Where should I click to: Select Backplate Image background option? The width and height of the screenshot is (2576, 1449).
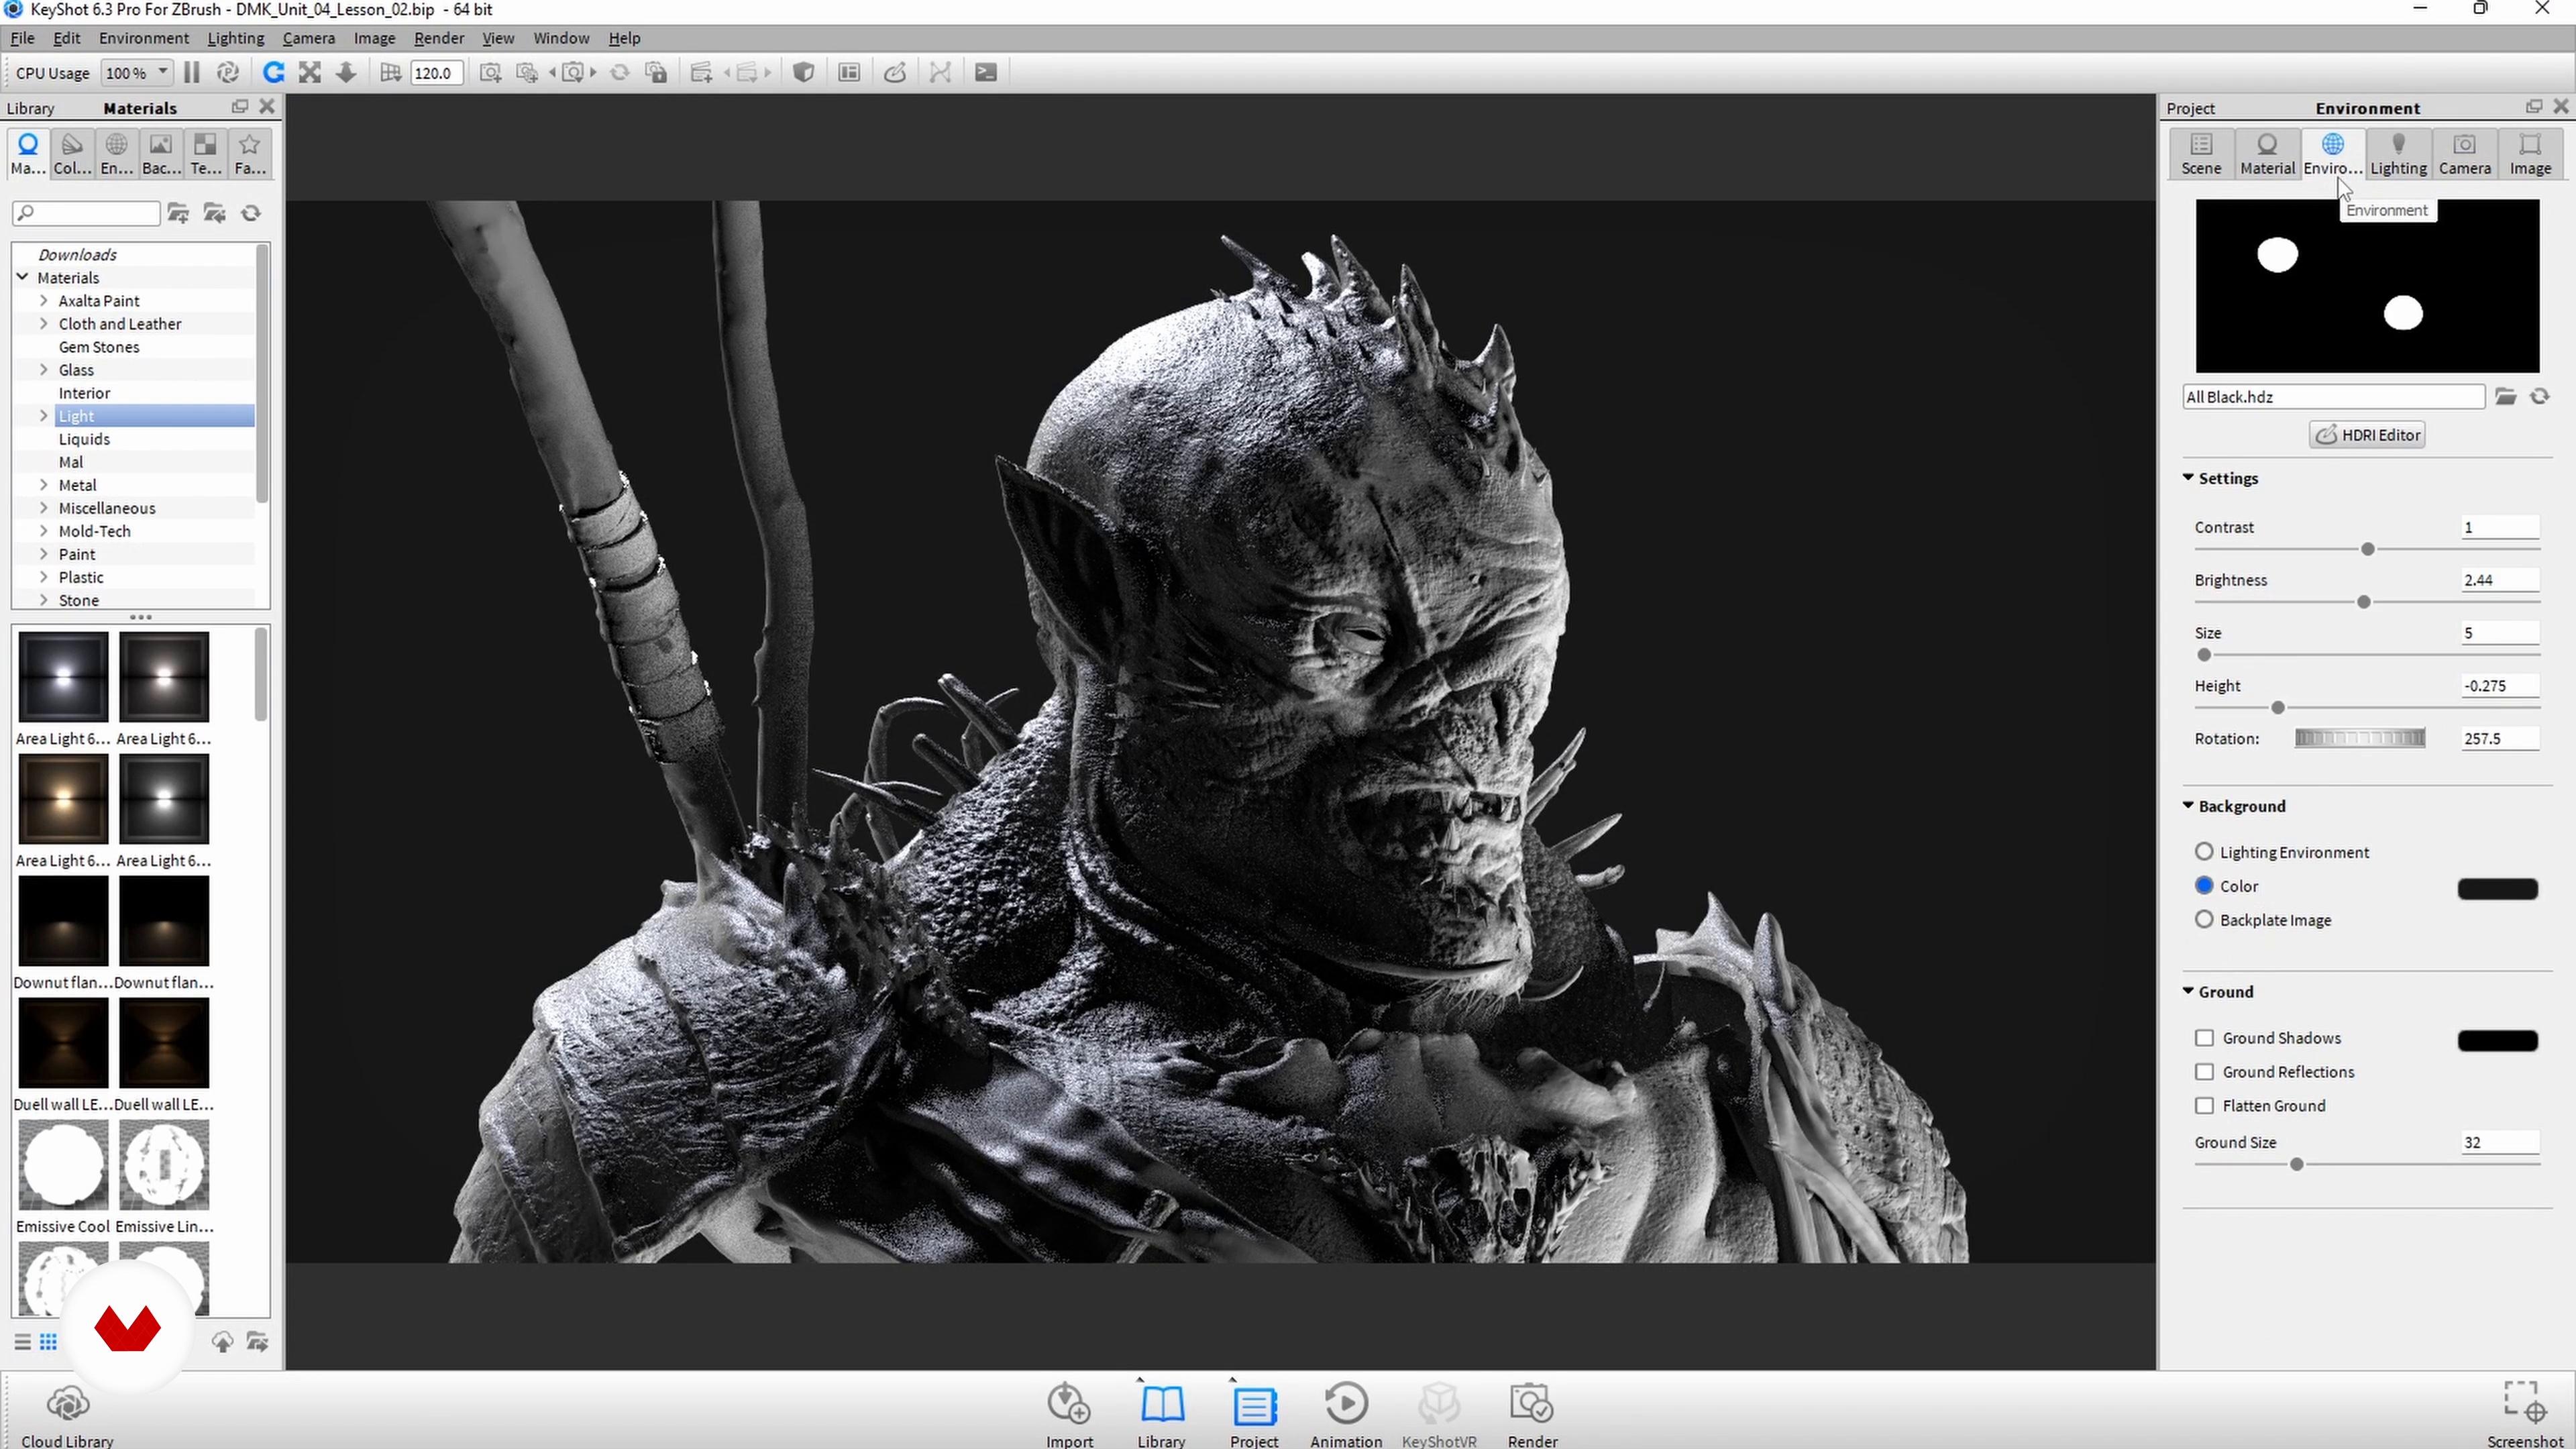click(2204, 920)
